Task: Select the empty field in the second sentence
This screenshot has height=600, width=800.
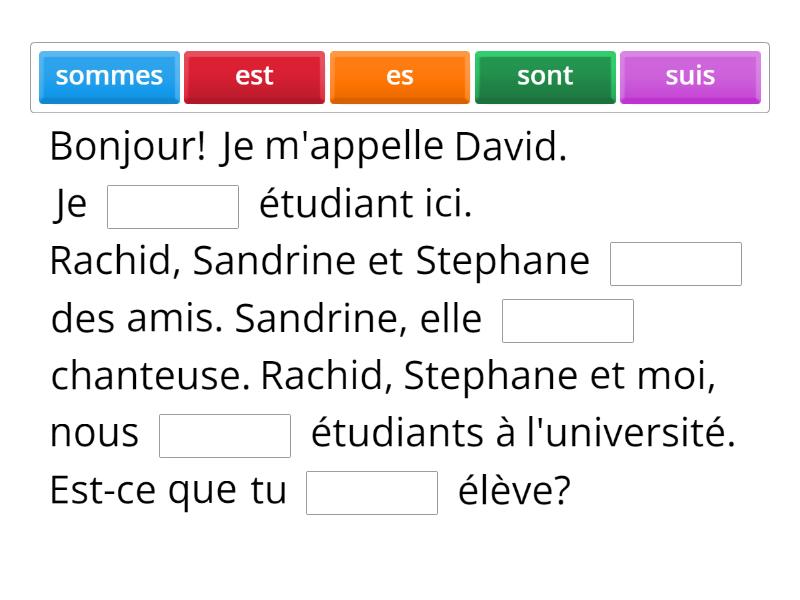Action: click(173, 205)
